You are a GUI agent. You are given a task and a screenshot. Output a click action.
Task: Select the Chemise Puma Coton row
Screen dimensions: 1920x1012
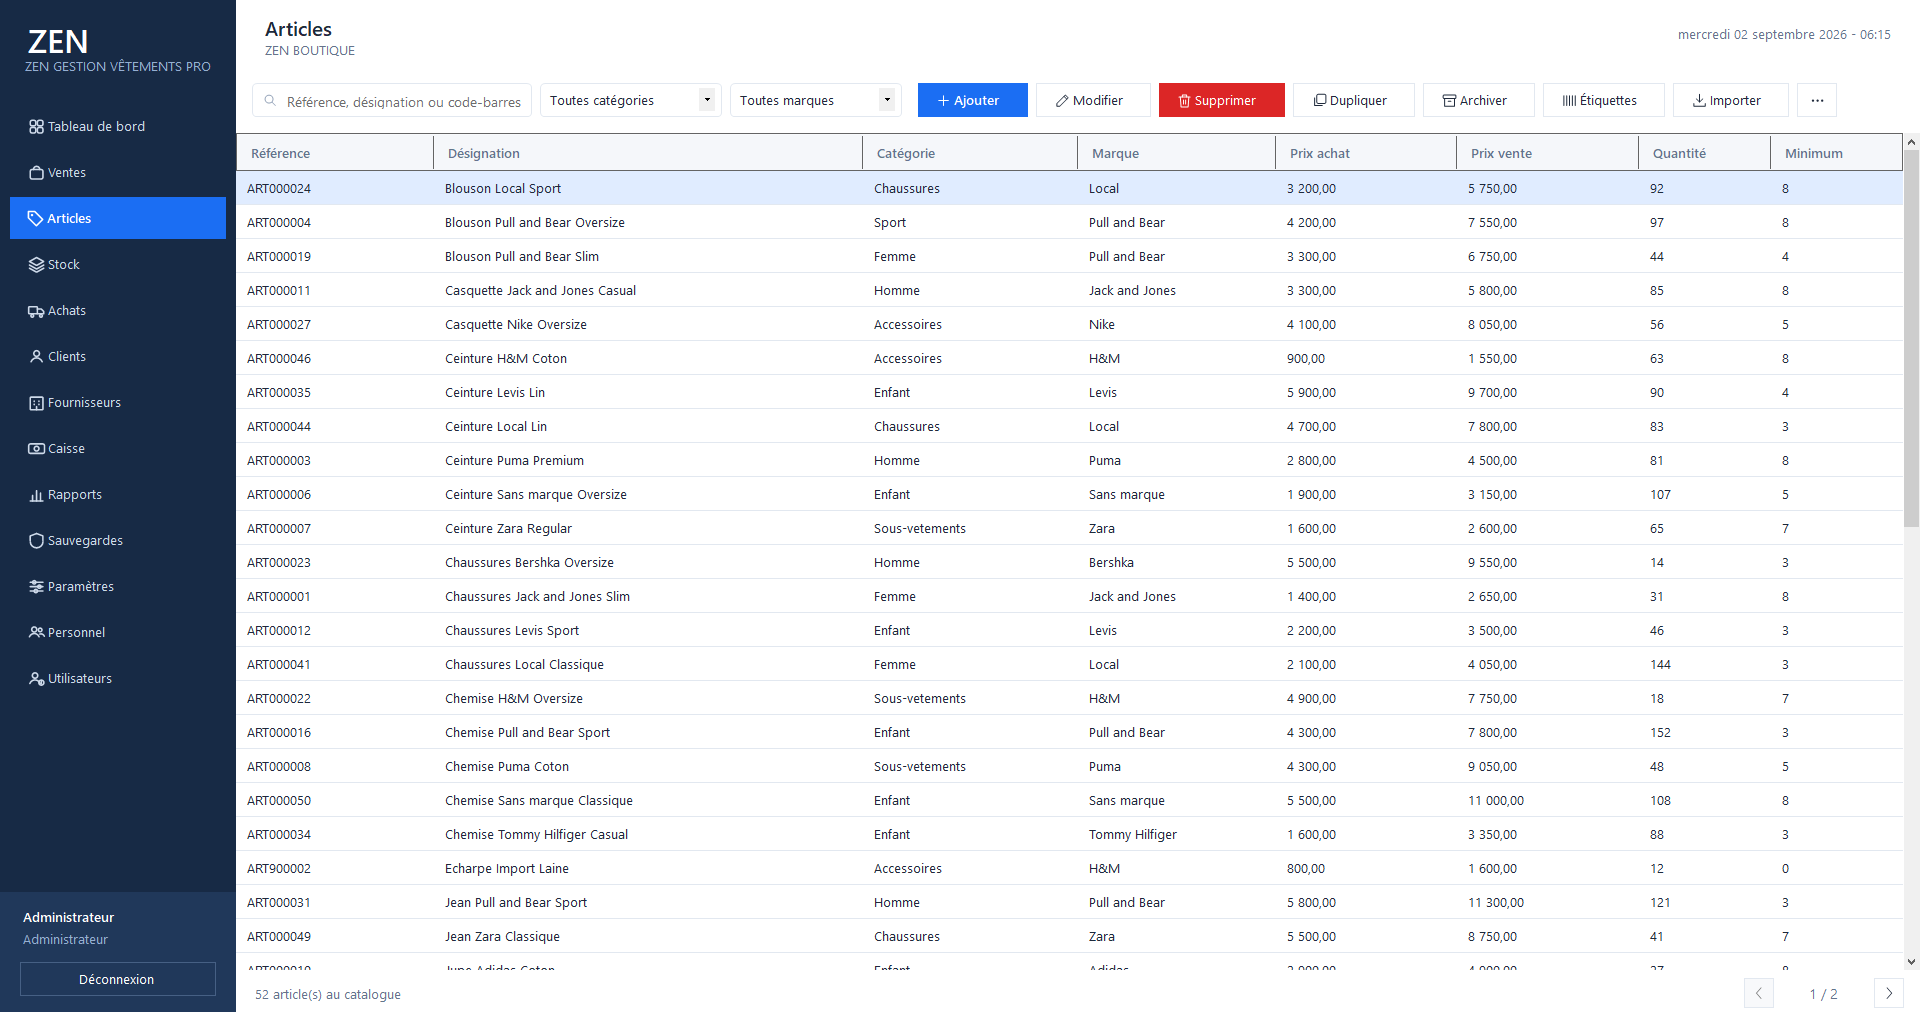tap(1070, 766)
